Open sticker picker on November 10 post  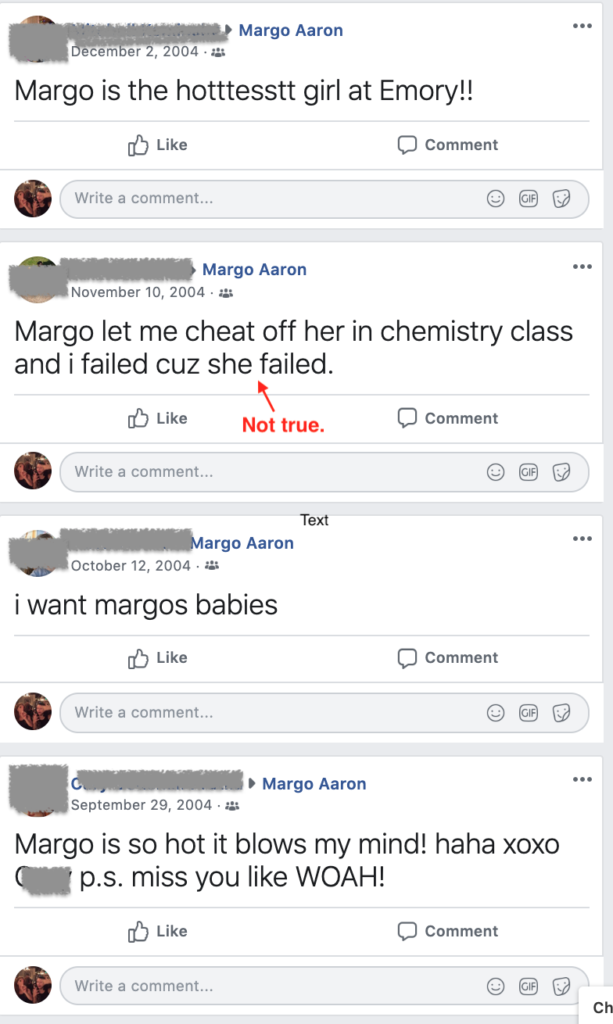(x=561, y=472)
